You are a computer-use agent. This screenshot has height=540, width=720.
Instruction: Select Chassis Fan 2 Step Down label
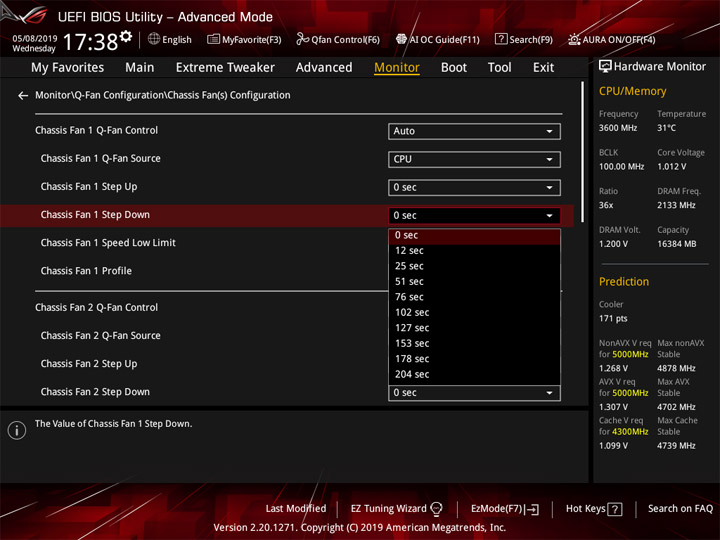pos(95,392)
